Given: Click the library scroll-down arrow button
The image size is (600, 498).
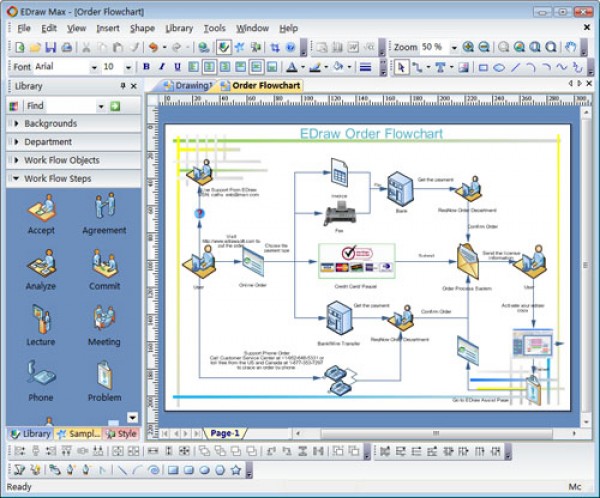Looking at the screenshot, I should point(132,417).
